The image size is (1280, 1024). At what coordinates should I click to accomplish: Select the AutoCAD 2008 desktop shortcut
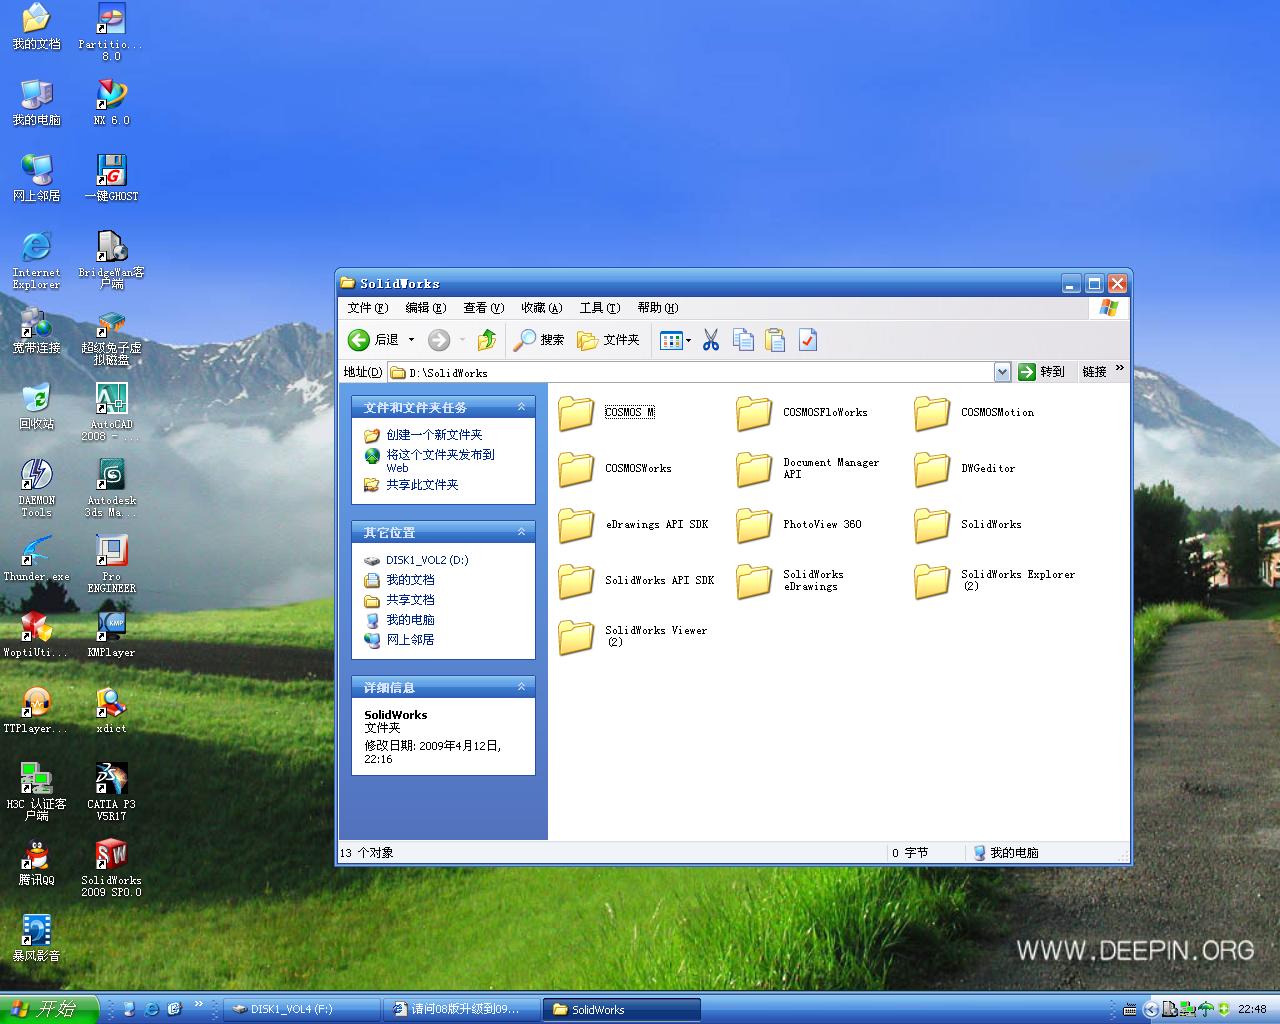coord(111,412)
